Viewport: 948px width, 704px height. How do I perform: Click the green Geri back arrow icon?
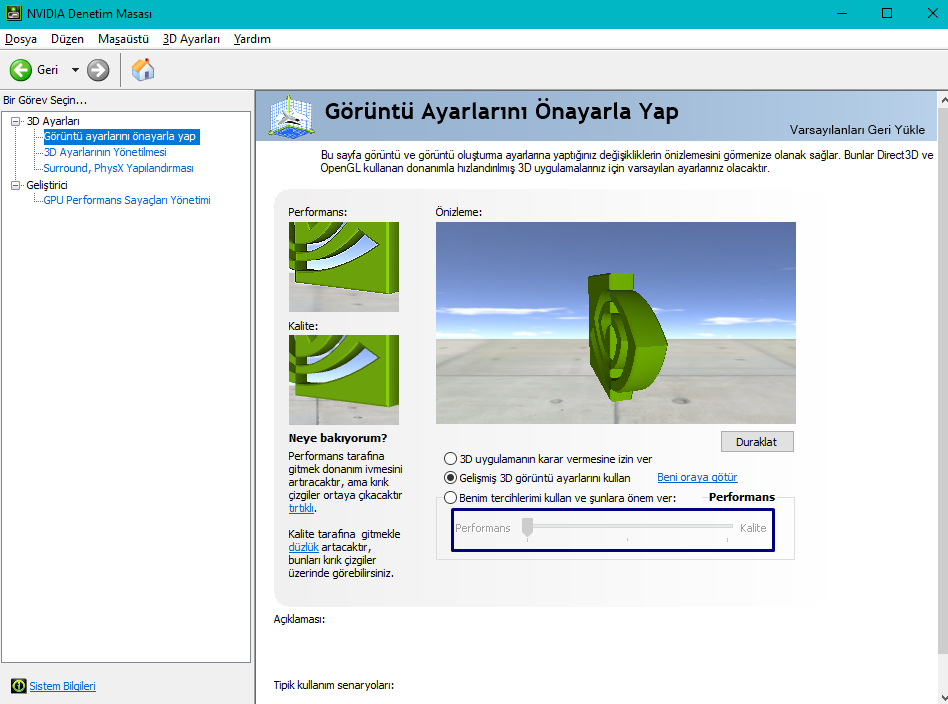(x=21, y=70)
